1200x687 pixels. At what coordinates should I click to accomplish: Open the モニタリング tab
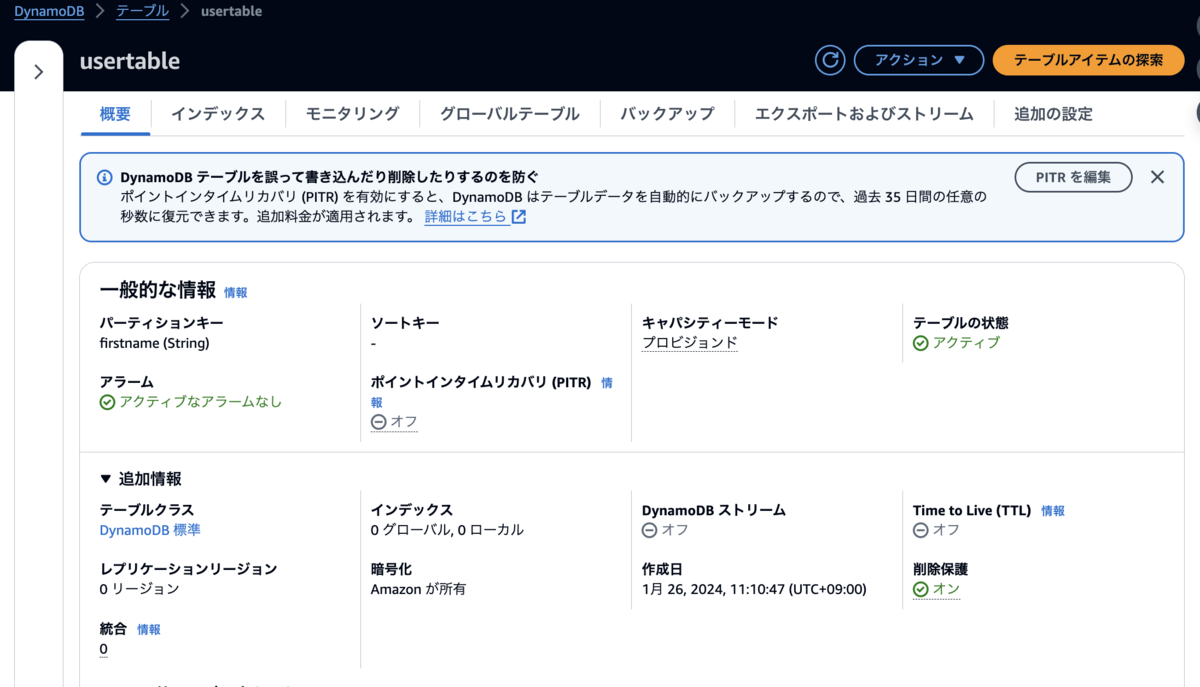352,114
